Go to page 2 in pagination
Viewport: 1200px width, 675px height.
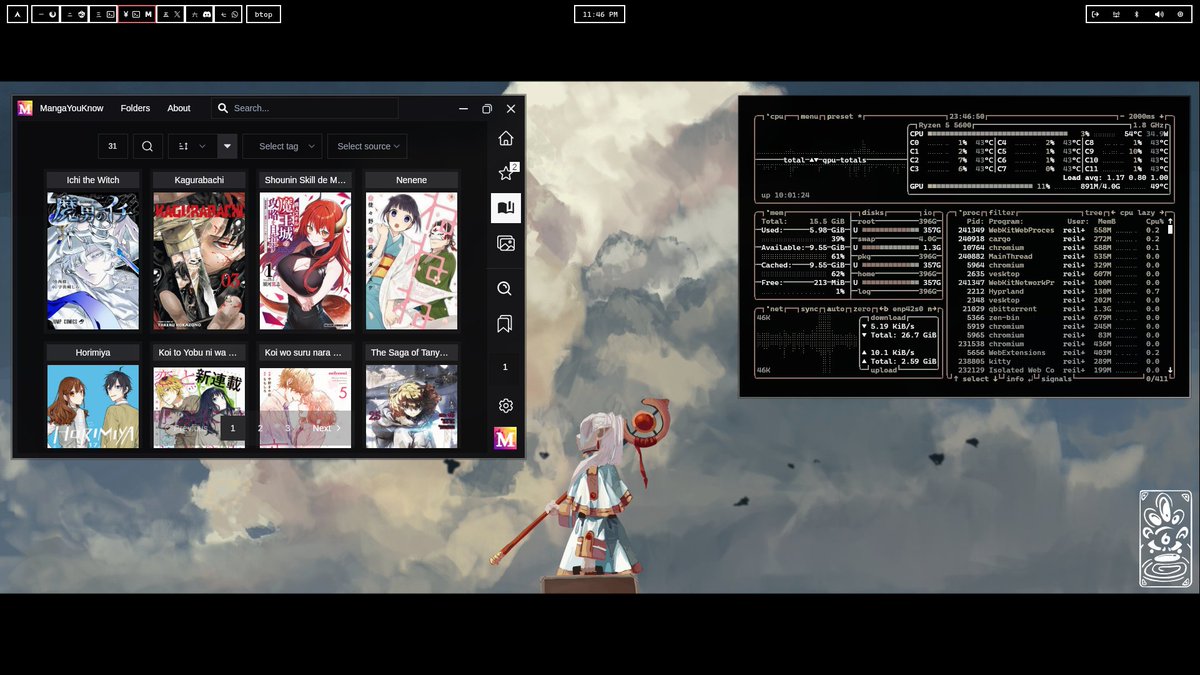point(260,428)
